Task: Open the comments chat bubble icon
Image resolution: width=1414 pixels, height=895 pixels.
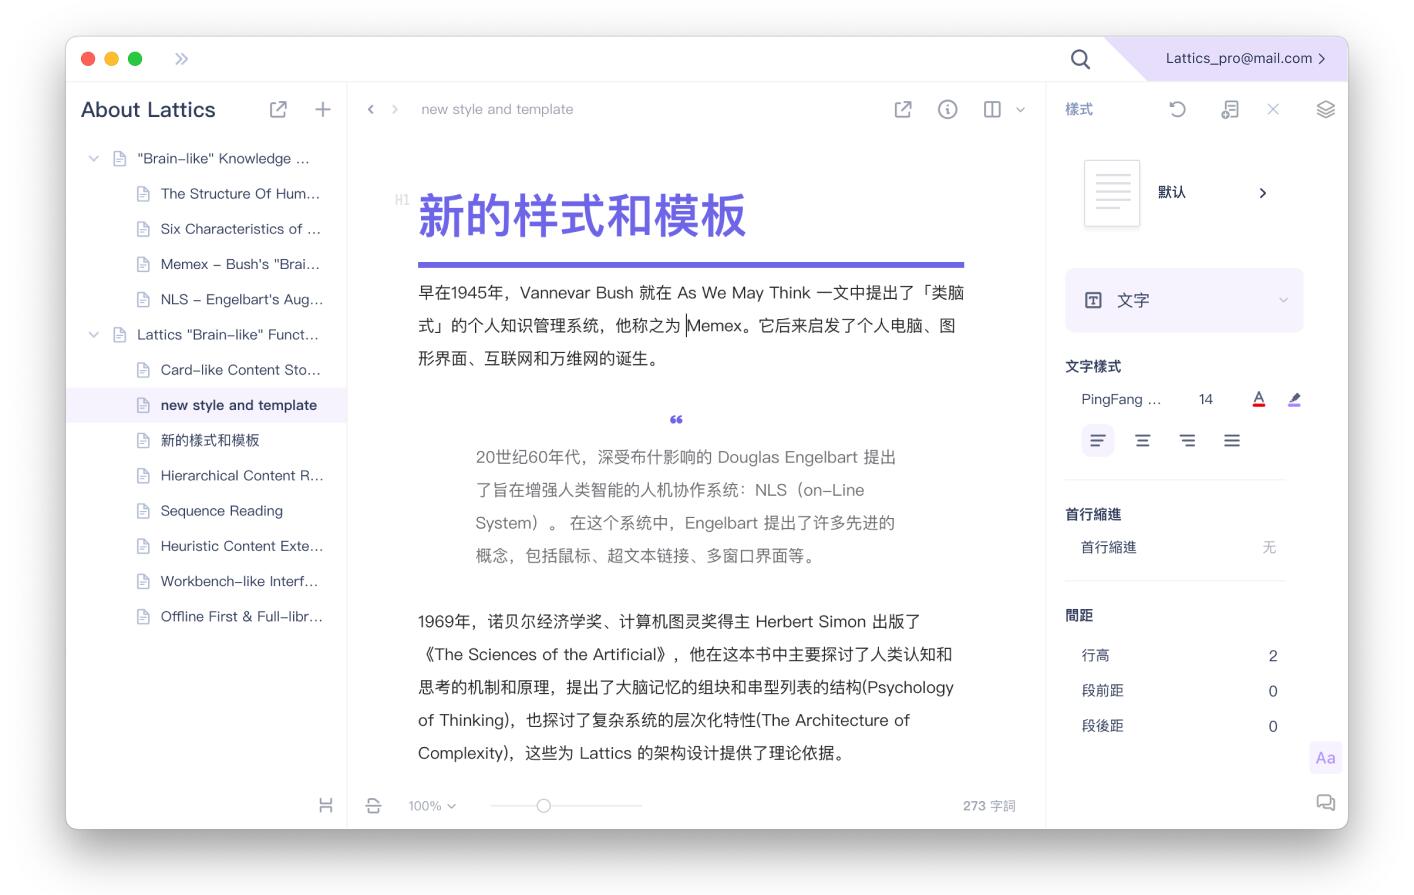Action: point(1325,803)
